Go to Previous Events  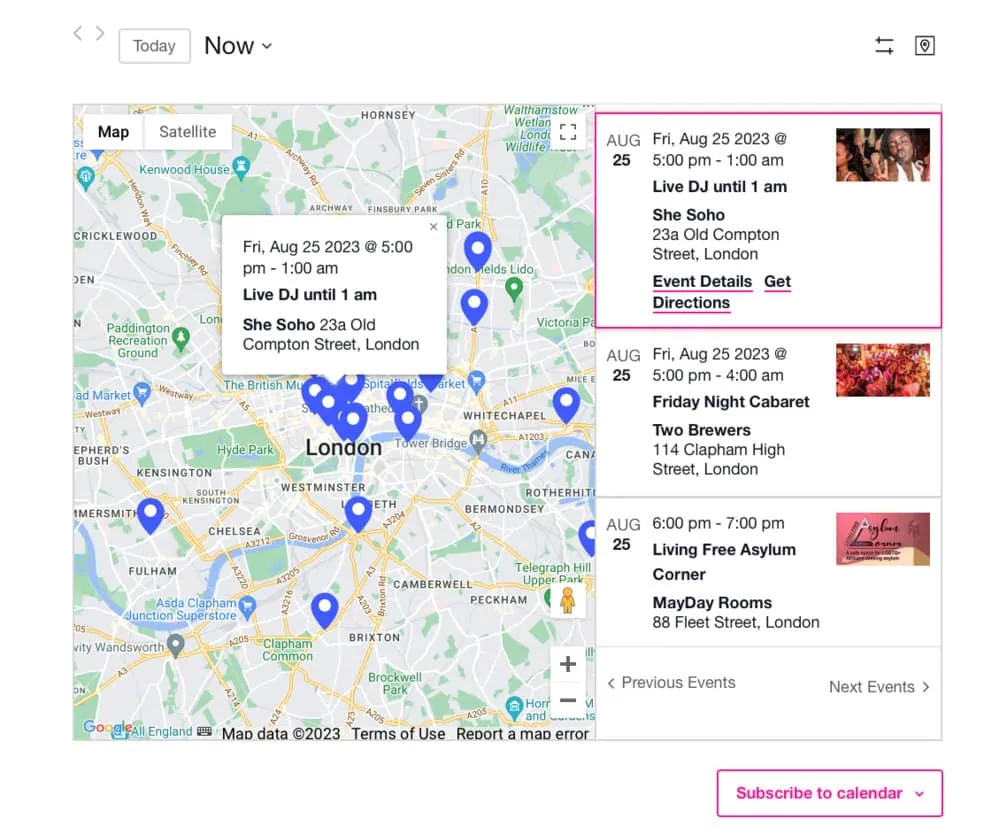tap(671, 683)
